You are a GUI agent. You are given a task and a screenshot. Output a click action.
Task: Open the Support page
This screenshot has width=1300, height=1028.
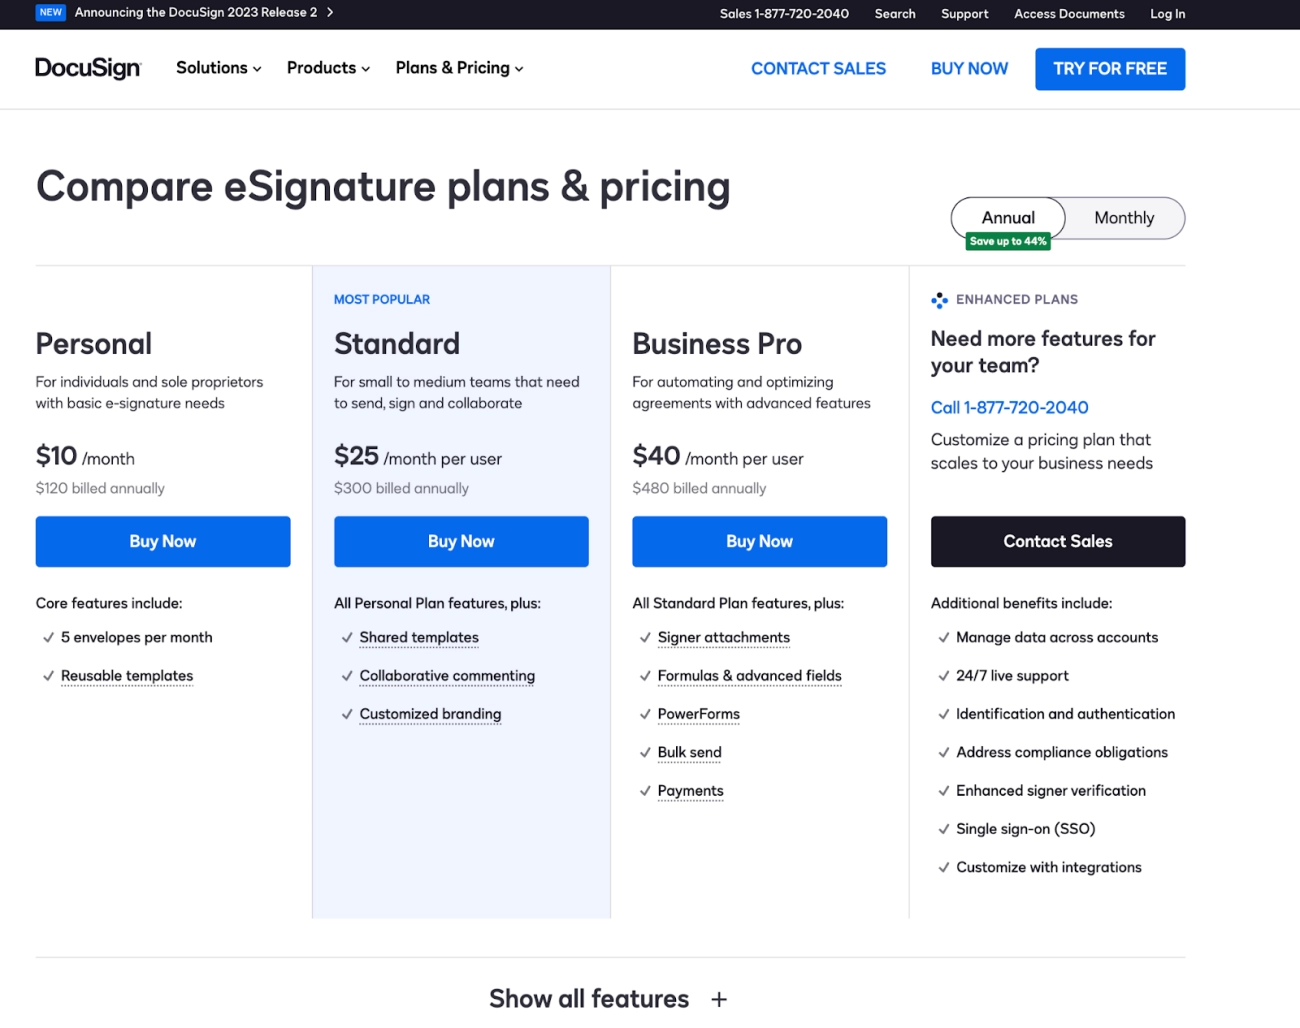coord(964,14)
